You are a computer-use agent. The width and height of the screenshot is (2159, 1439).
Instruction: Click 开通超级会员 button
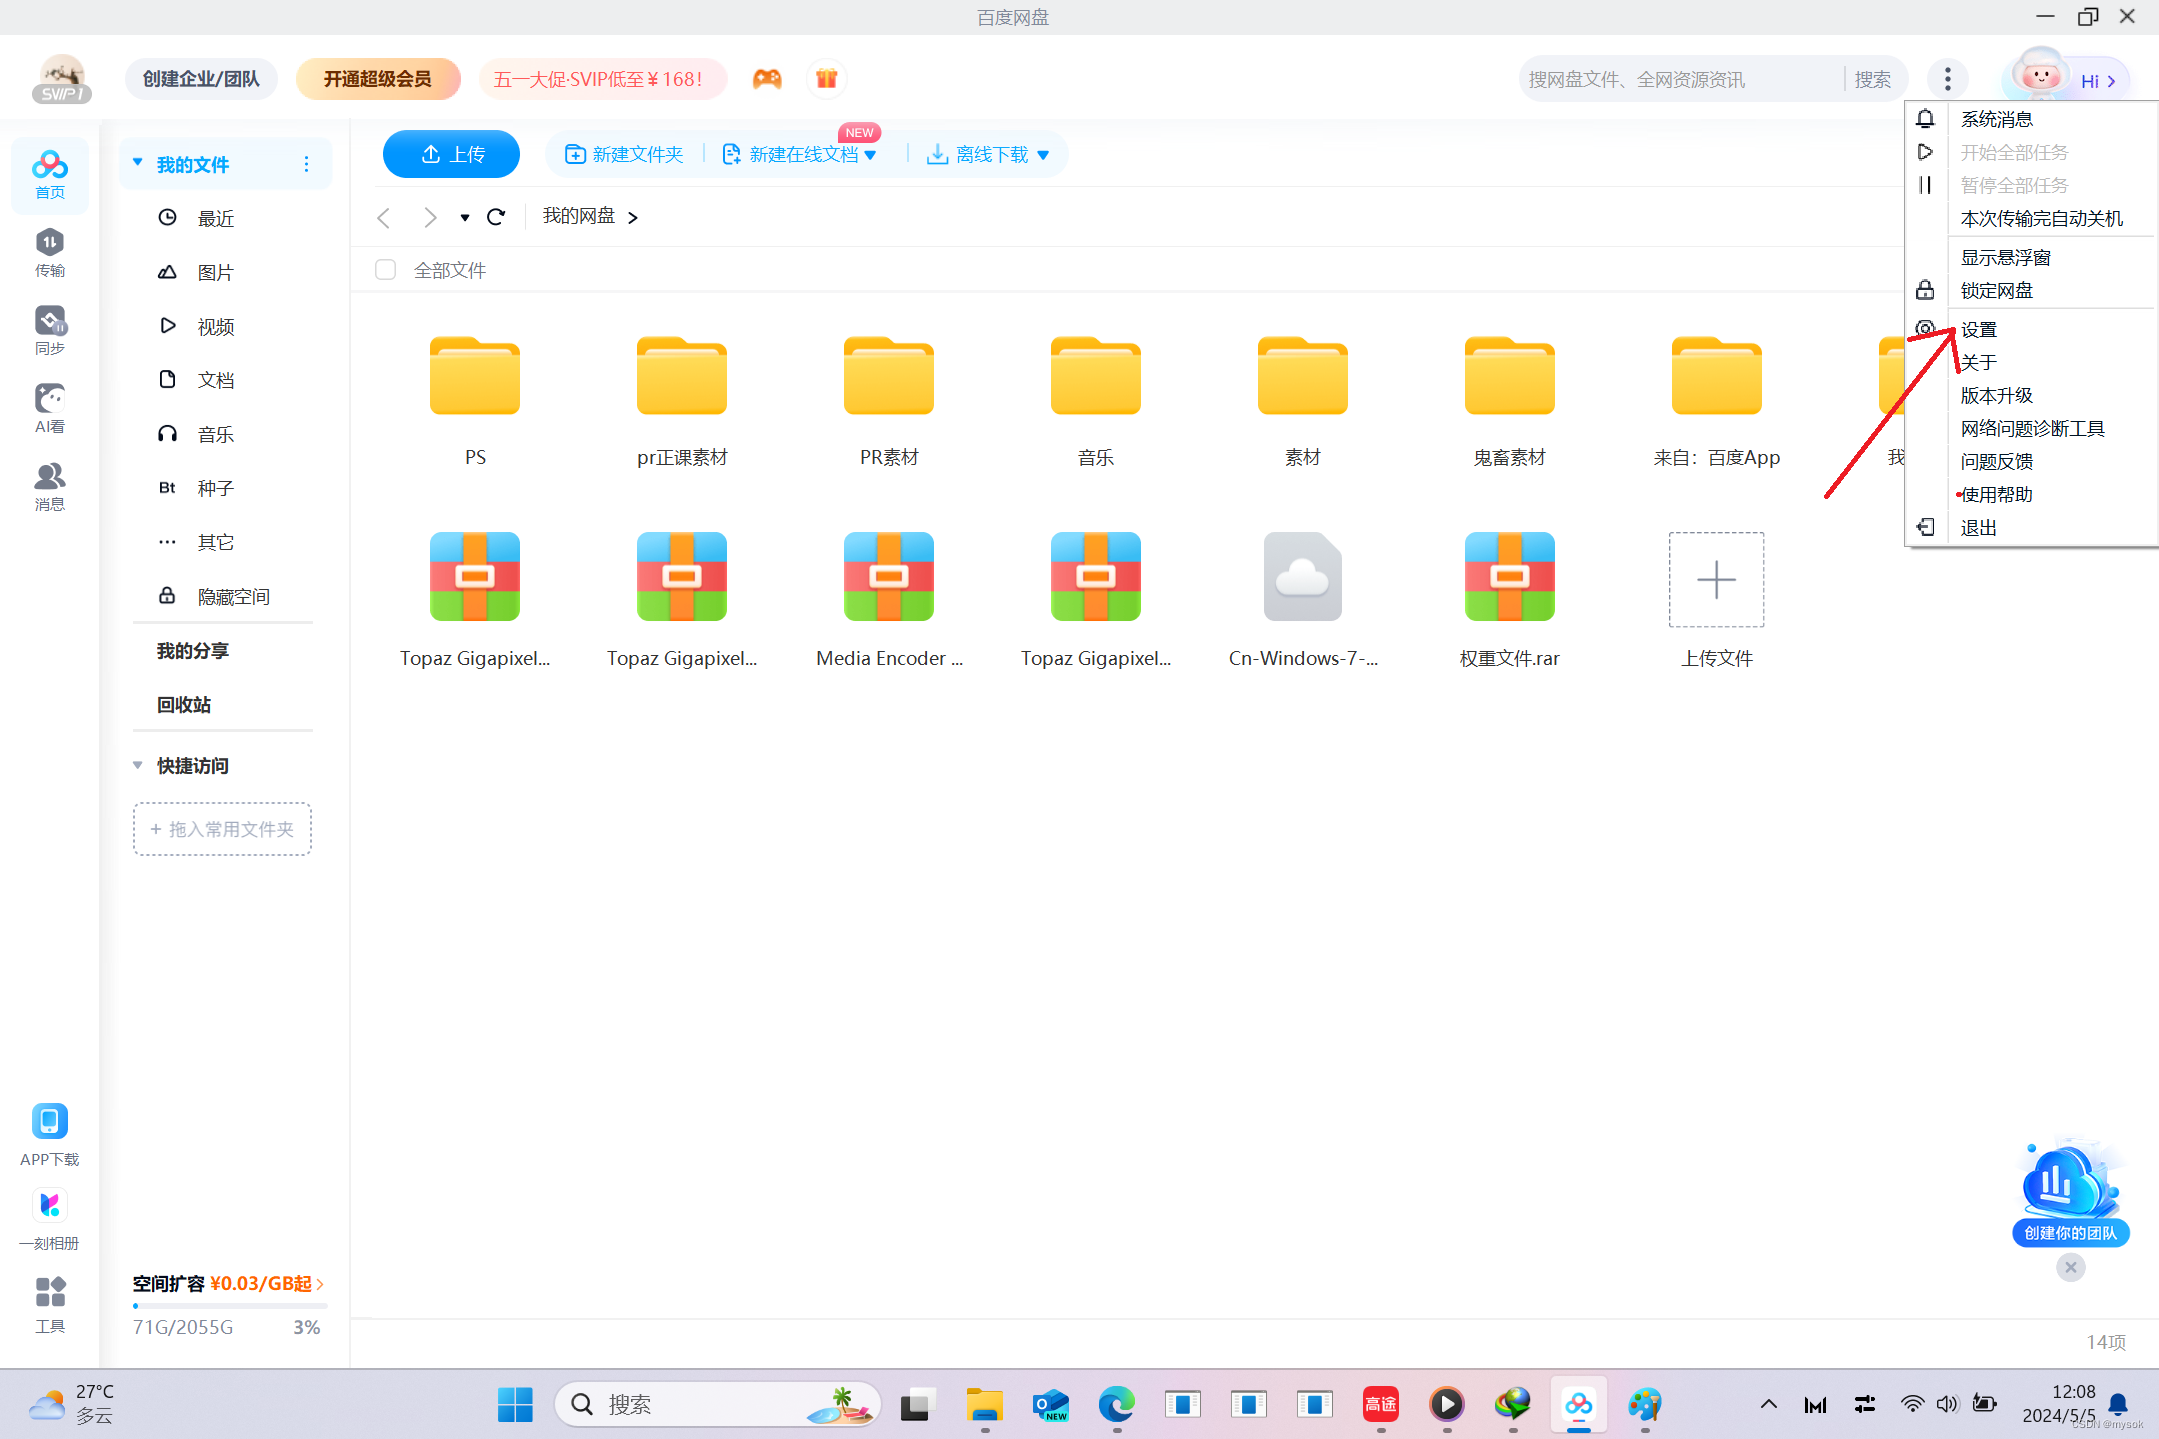coord(378,79)
